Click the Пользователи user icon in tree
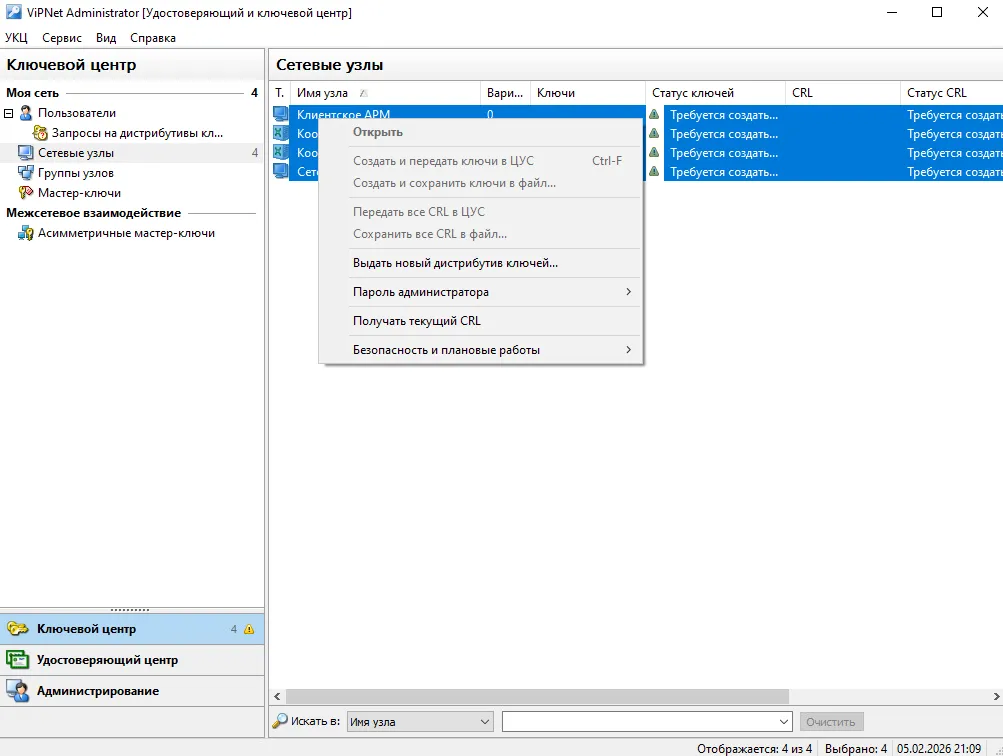The image size is (1003, 756). (26, 113)
